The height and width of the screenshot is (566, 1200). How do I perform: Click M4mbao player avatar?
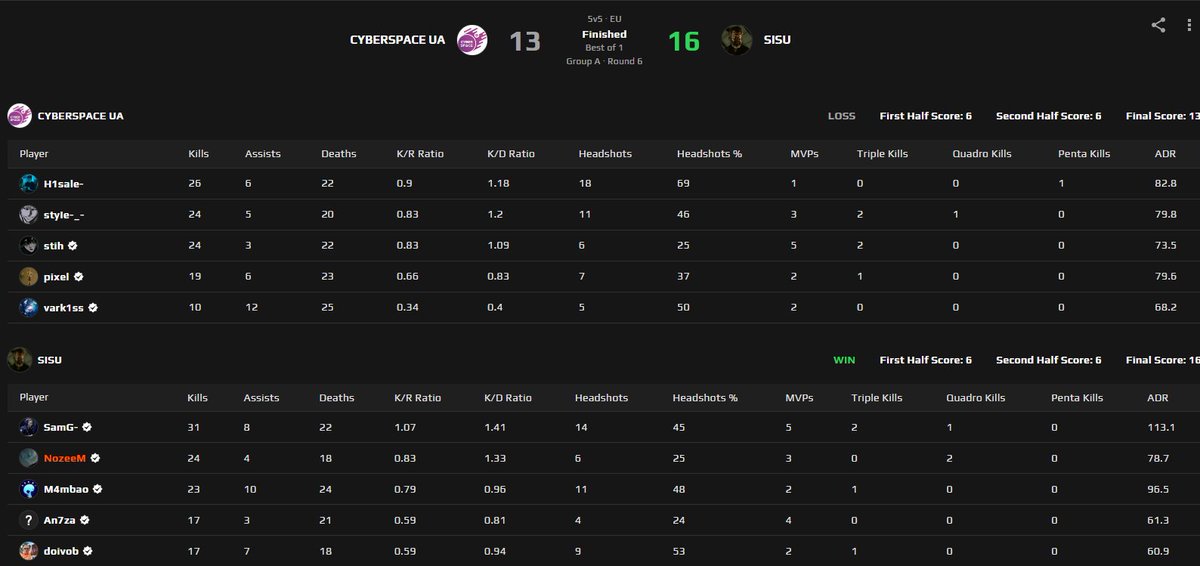click(x=29, y=489)
